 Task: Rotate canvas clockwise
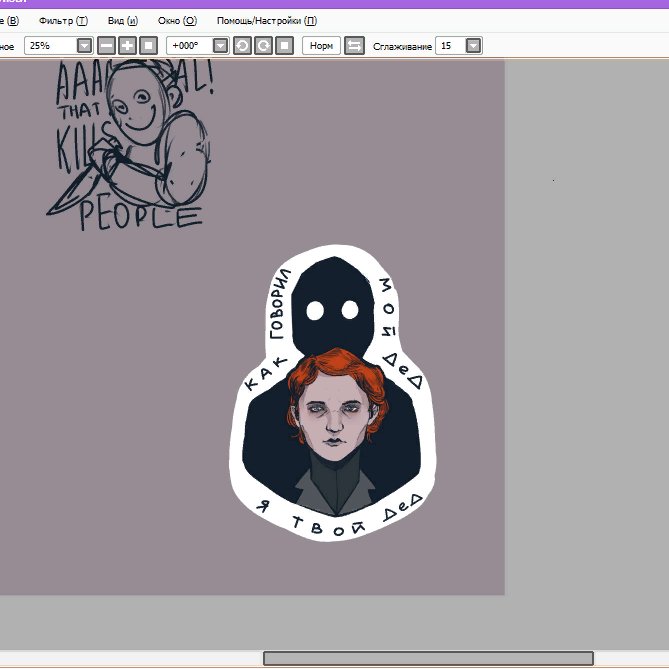tap(263, 46)
